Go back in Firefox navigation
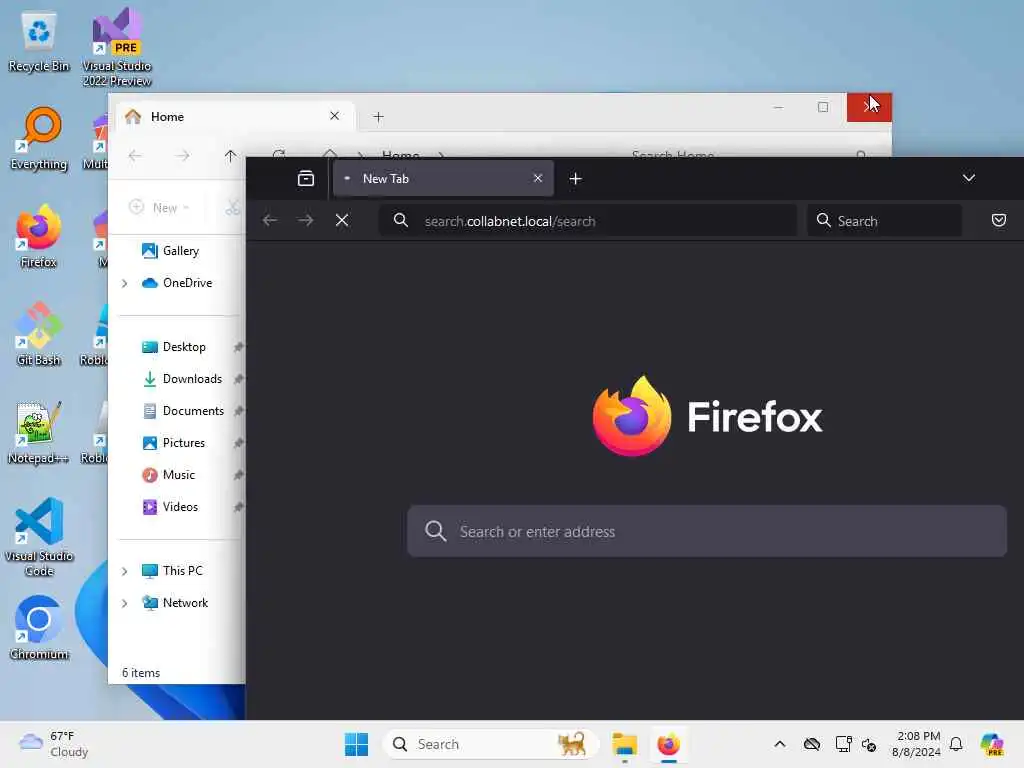Screen dimensions: 1024x768 point(270,220)
